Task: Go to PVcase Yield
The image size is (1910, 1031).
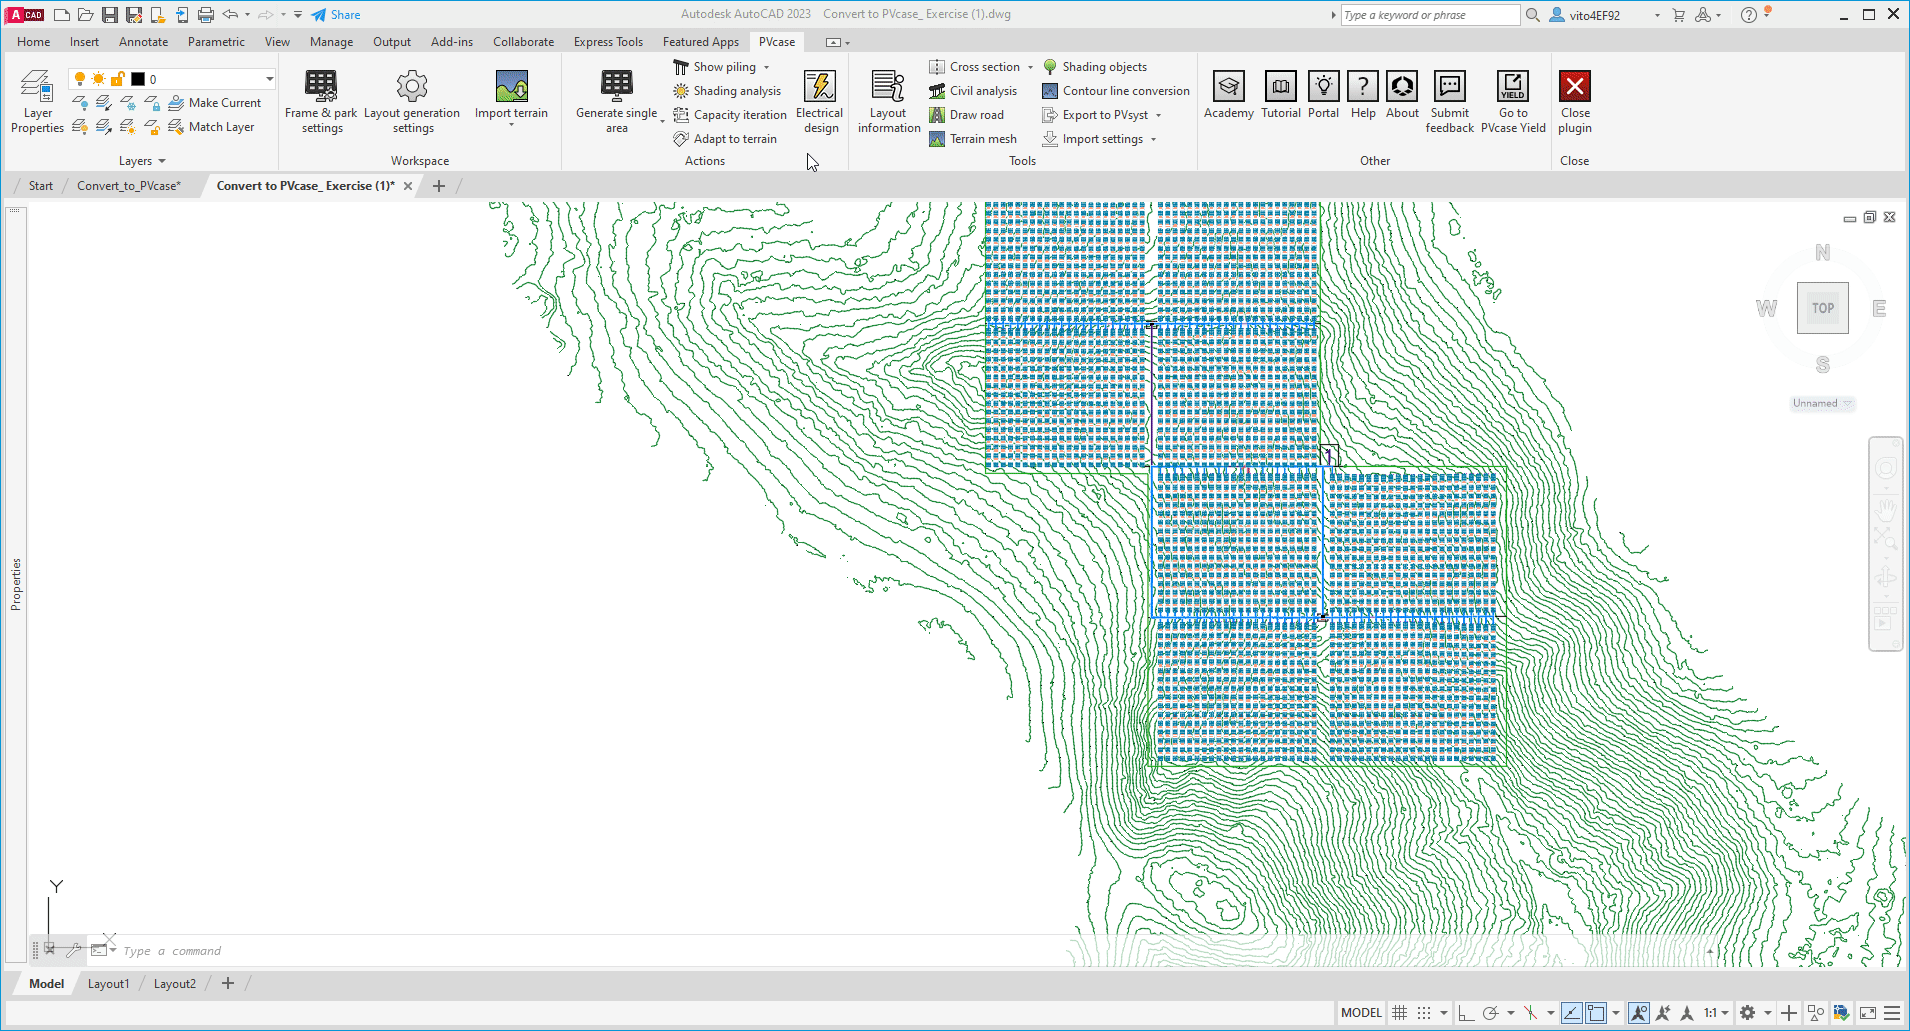Action: click(1513, 101)
